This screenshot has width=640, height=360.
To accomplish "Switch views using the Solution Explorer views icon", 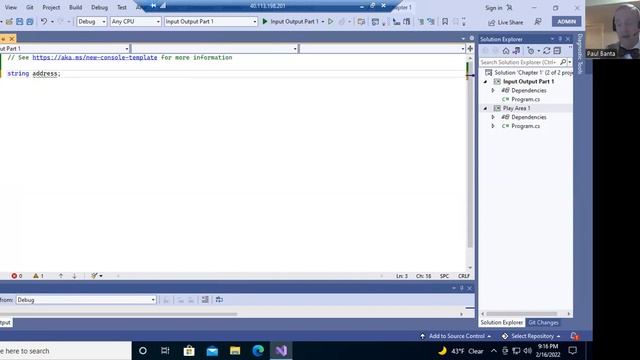I will click(x=516, y=51).
